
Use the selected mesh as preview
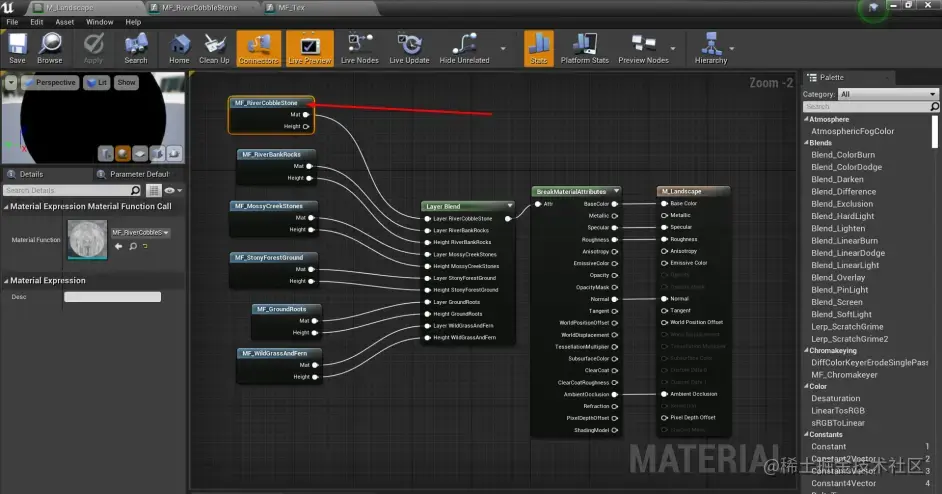coord(174,154)
